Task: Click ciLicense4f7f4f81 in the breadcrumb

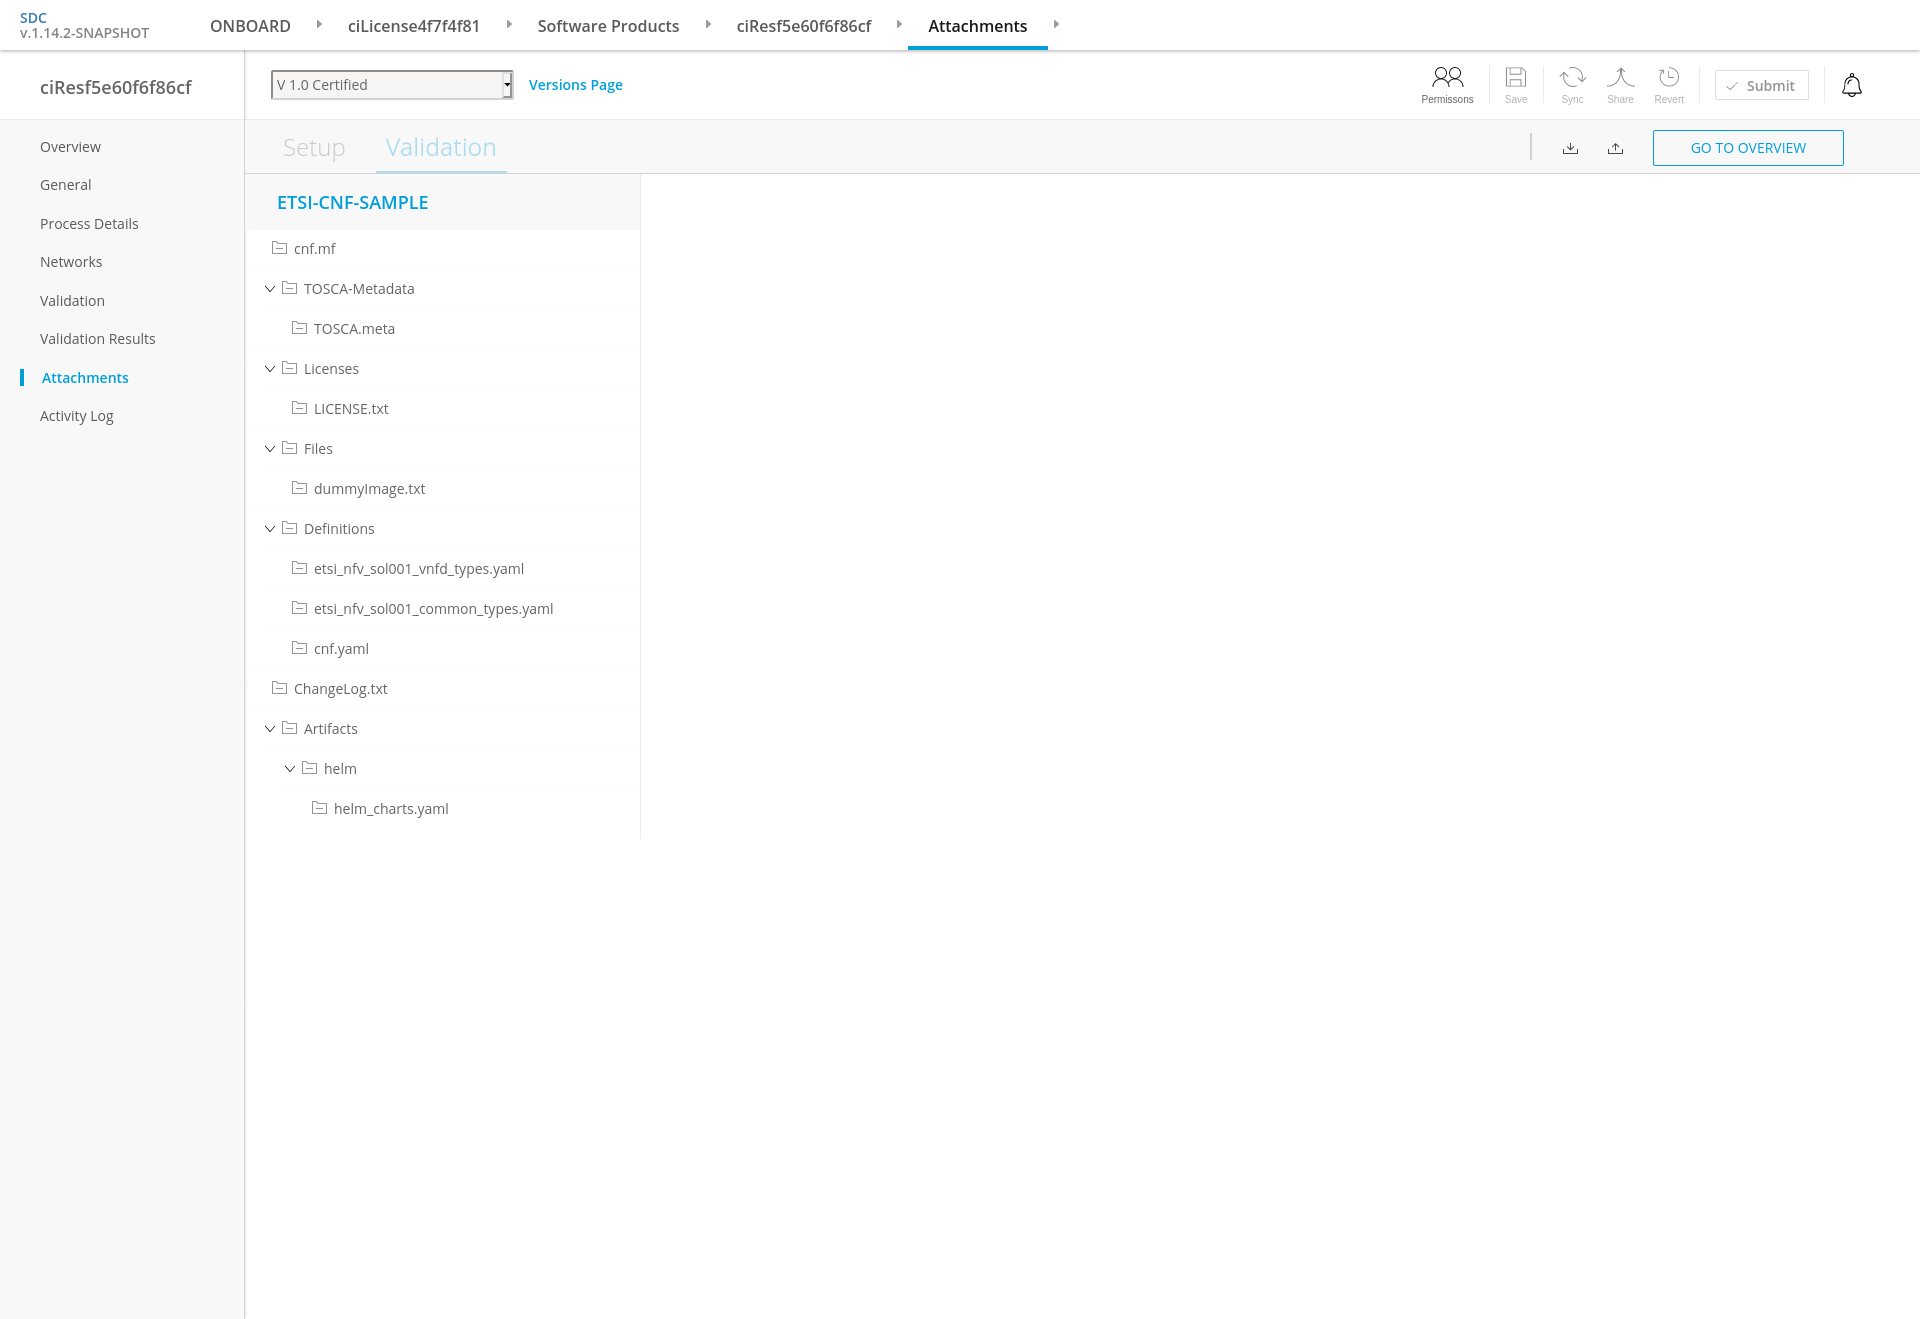Action: (414, 26)
